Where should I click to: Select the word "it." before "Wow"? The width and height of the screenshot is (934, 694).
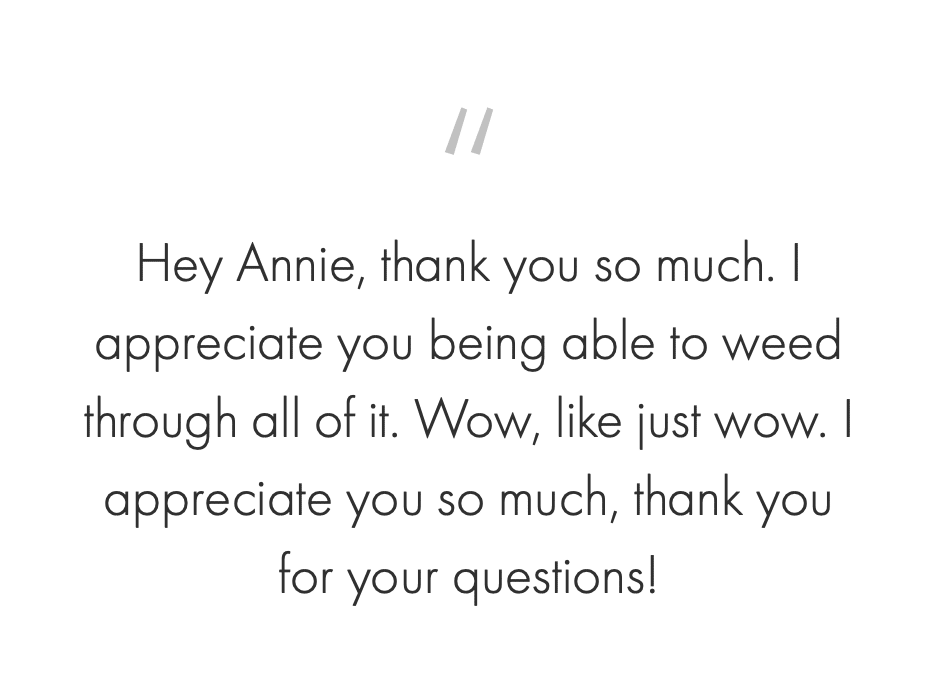[384, 421]
